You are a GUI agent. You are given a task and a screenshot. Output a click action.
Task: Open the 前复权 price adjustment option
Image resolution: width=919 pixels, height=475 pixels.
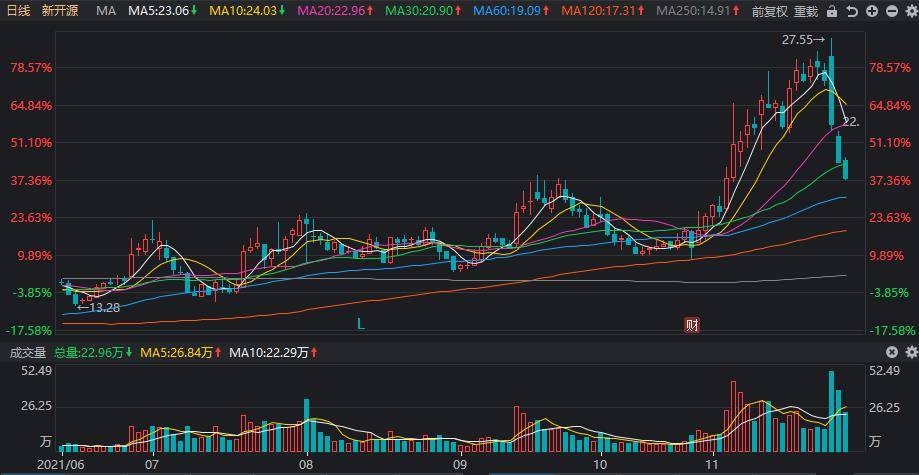[770, 11]
